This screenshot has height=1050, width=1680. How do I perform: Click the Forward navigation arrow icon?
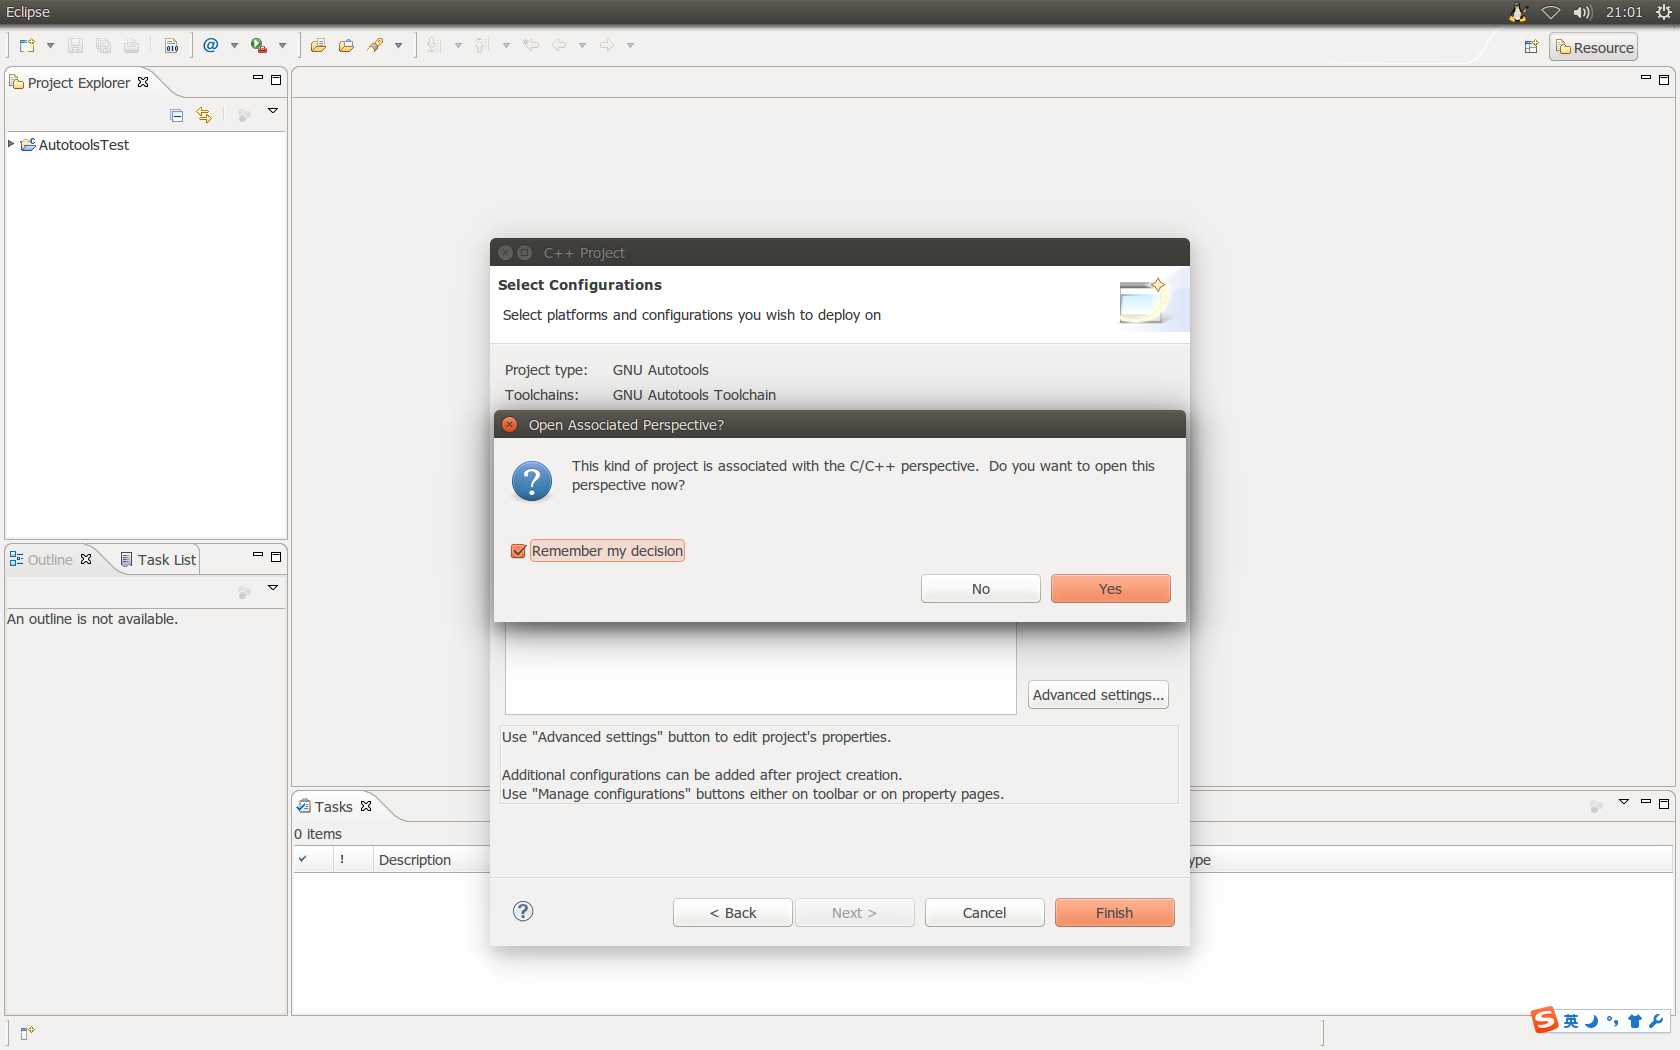coord(607,45)
